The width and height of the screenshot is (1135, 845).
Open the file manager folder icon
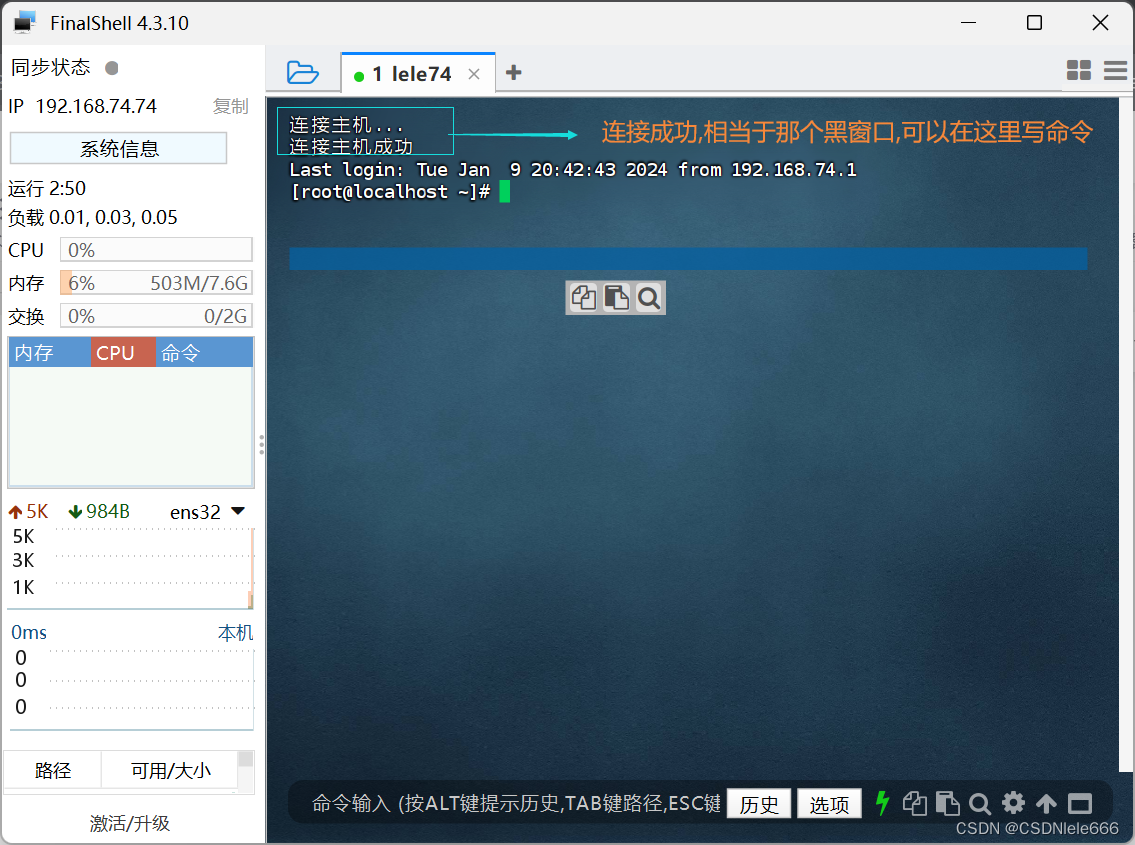click(x=303, y=71)
